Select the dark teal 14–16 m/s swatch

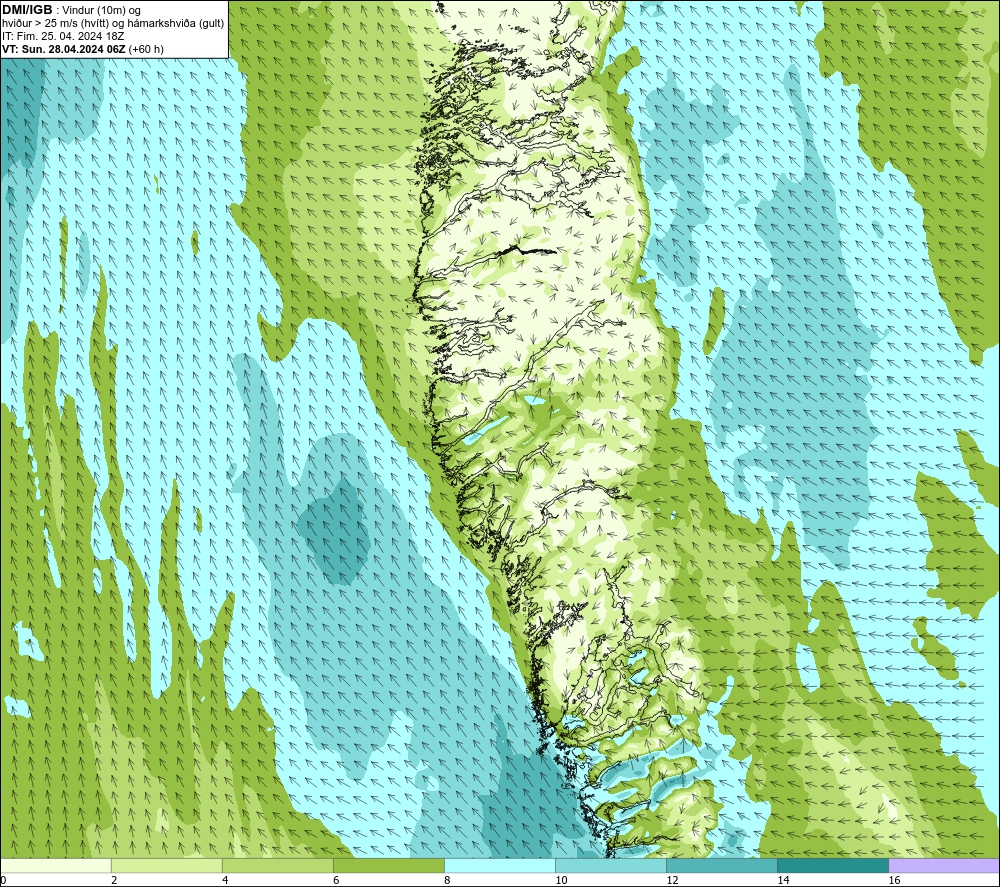833,865
